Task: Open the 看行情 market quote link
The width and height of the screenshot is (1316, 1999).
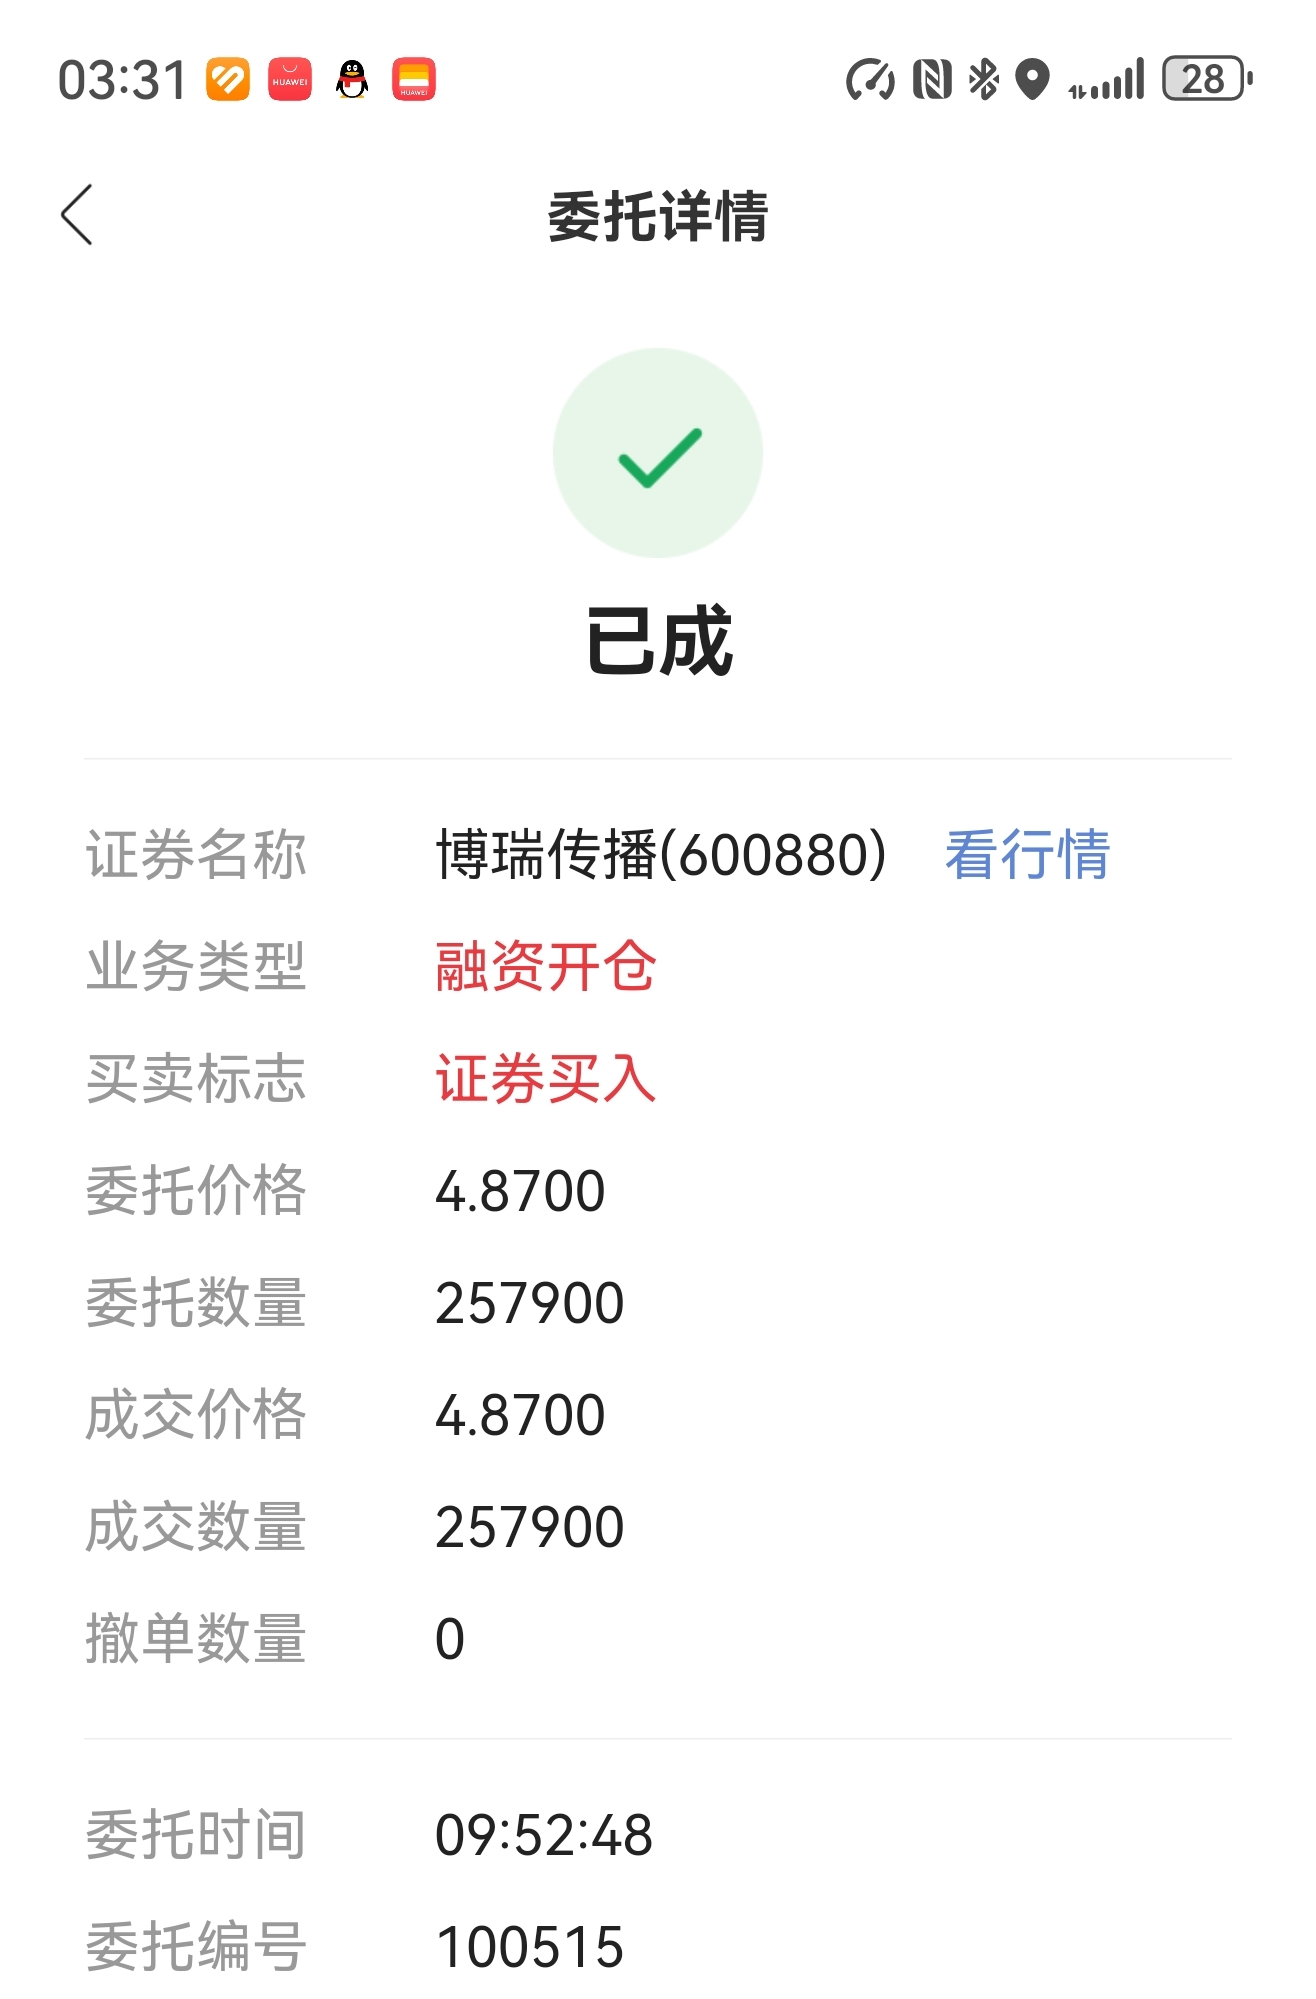Action: pos(1027,855)
